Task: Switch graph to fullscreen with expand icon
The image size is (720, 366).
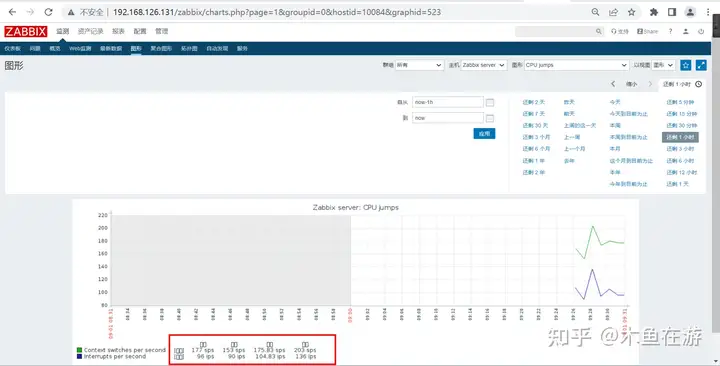Action: [701, 65]
